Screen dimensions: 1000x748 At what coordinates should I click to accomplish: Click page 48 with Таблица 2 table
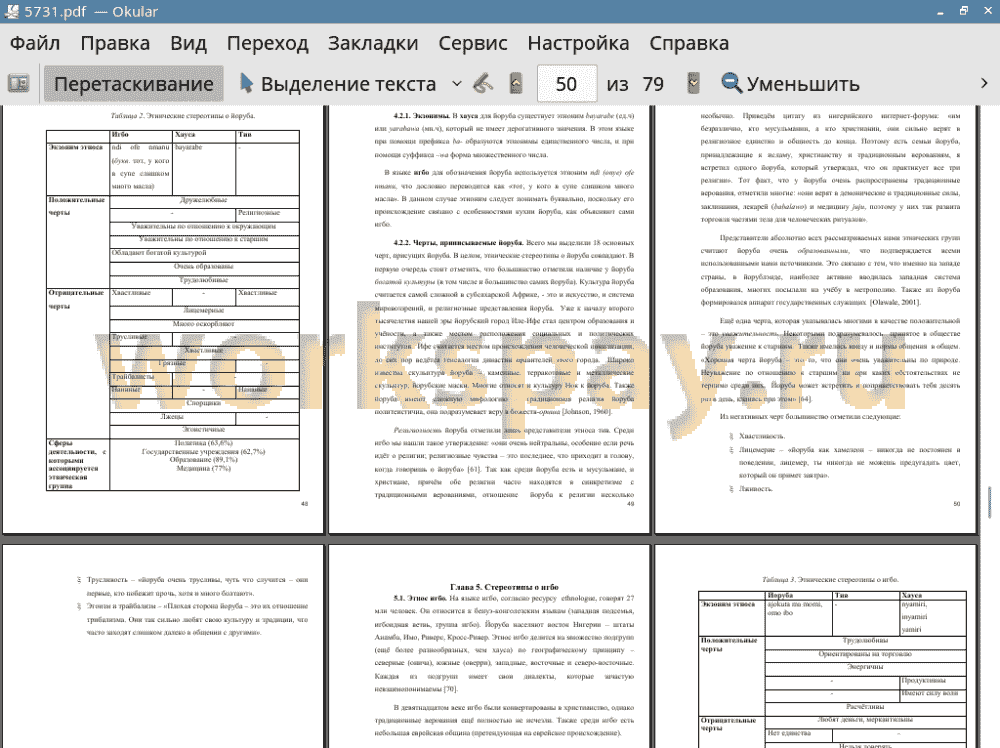tap(163, 319)
